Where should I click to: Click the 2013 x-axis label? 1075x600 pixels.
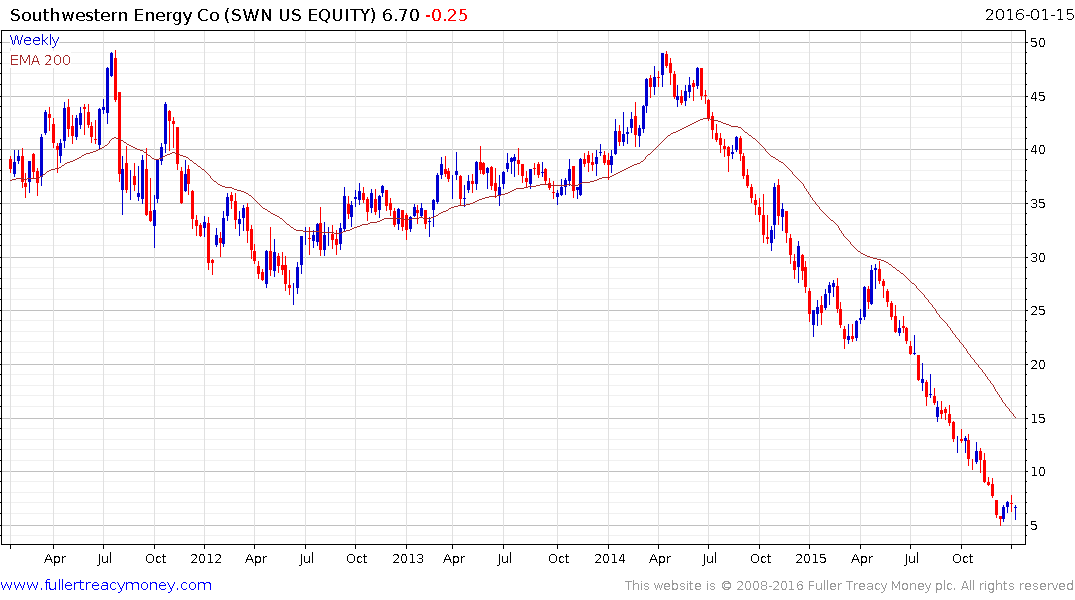(x=408, y=558)
